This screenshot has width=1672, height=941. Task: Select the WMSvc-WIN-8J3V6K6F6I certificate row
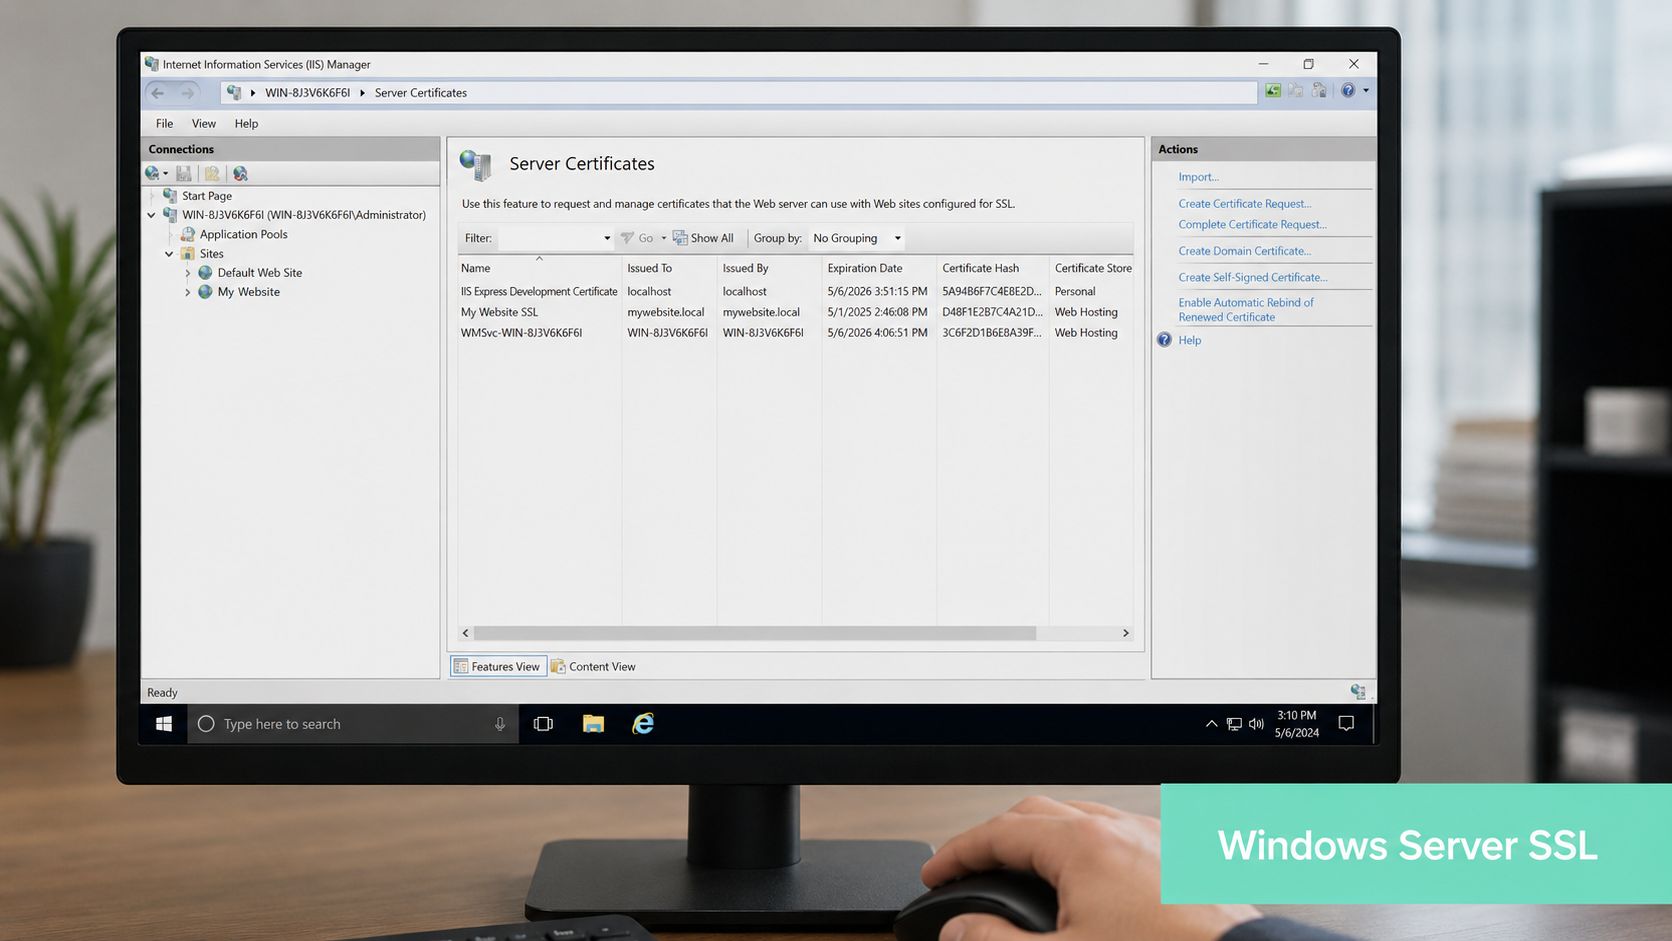(x=795, y=333)
